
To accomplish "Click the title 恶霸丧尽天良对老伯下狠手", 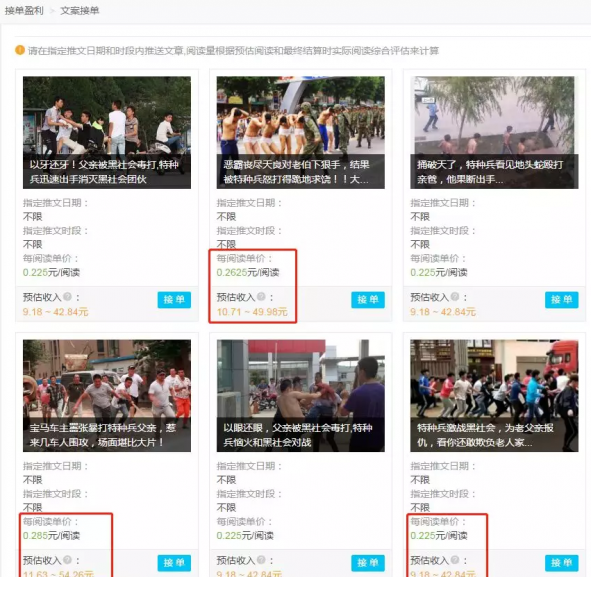I will (x=296, y=172).
